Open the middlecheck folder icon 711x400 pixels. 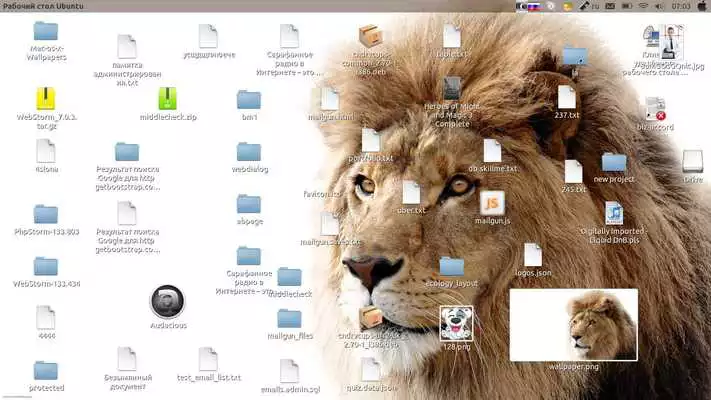(x=289, y=277)
